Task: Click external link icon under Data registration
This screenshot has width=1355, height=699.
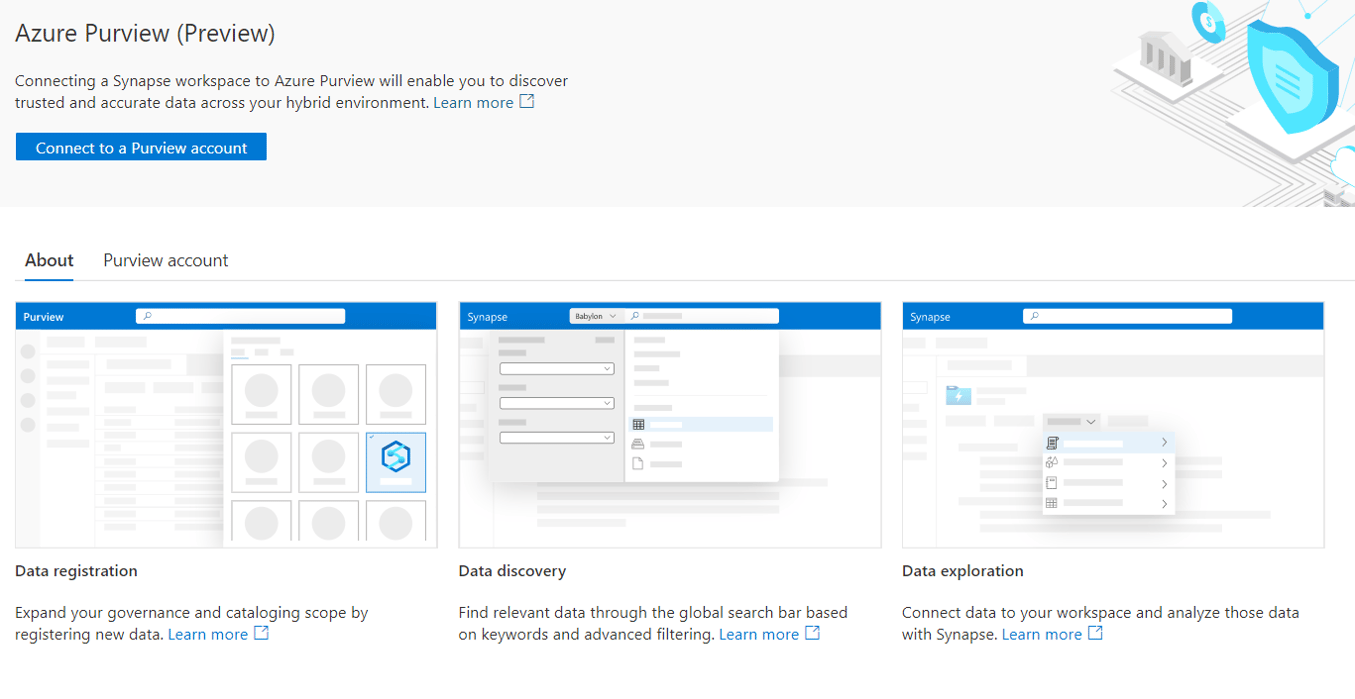Action: (261, 633)
